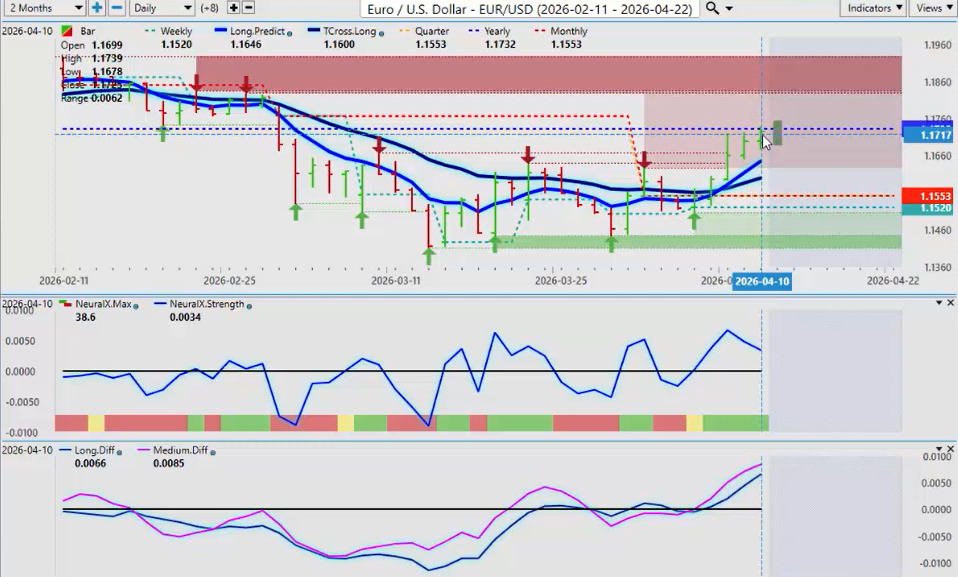Viewport: 958px width, 577px height.
Task: Open the Views menu
Action: coord(933,8)
